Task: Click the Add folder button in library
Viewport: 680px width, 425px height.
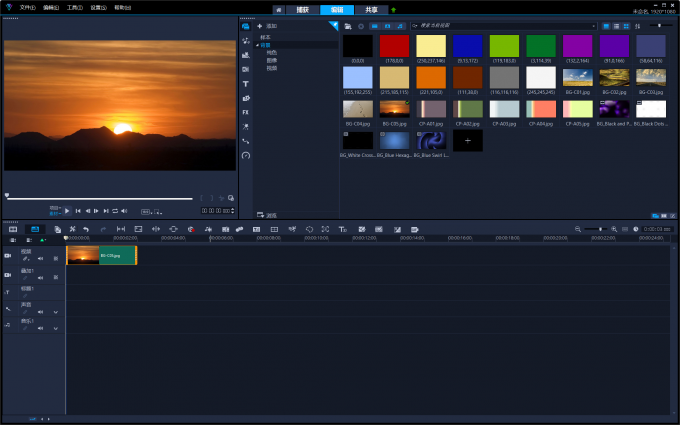Action: pos(267,26)
